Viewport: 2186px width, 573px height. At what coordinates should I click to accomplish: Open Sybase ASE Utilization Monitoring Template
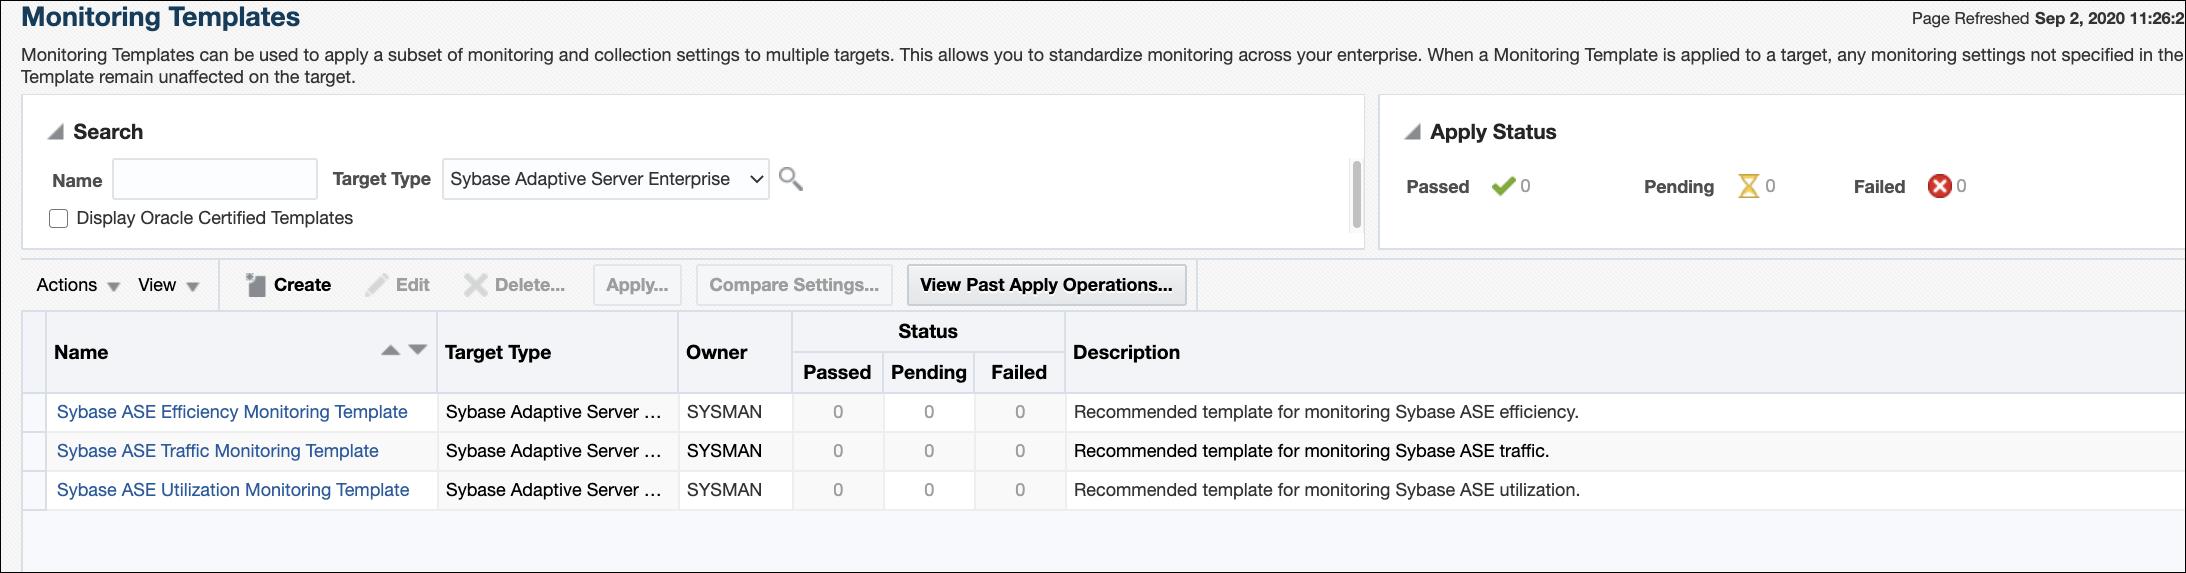coord(233,490)
